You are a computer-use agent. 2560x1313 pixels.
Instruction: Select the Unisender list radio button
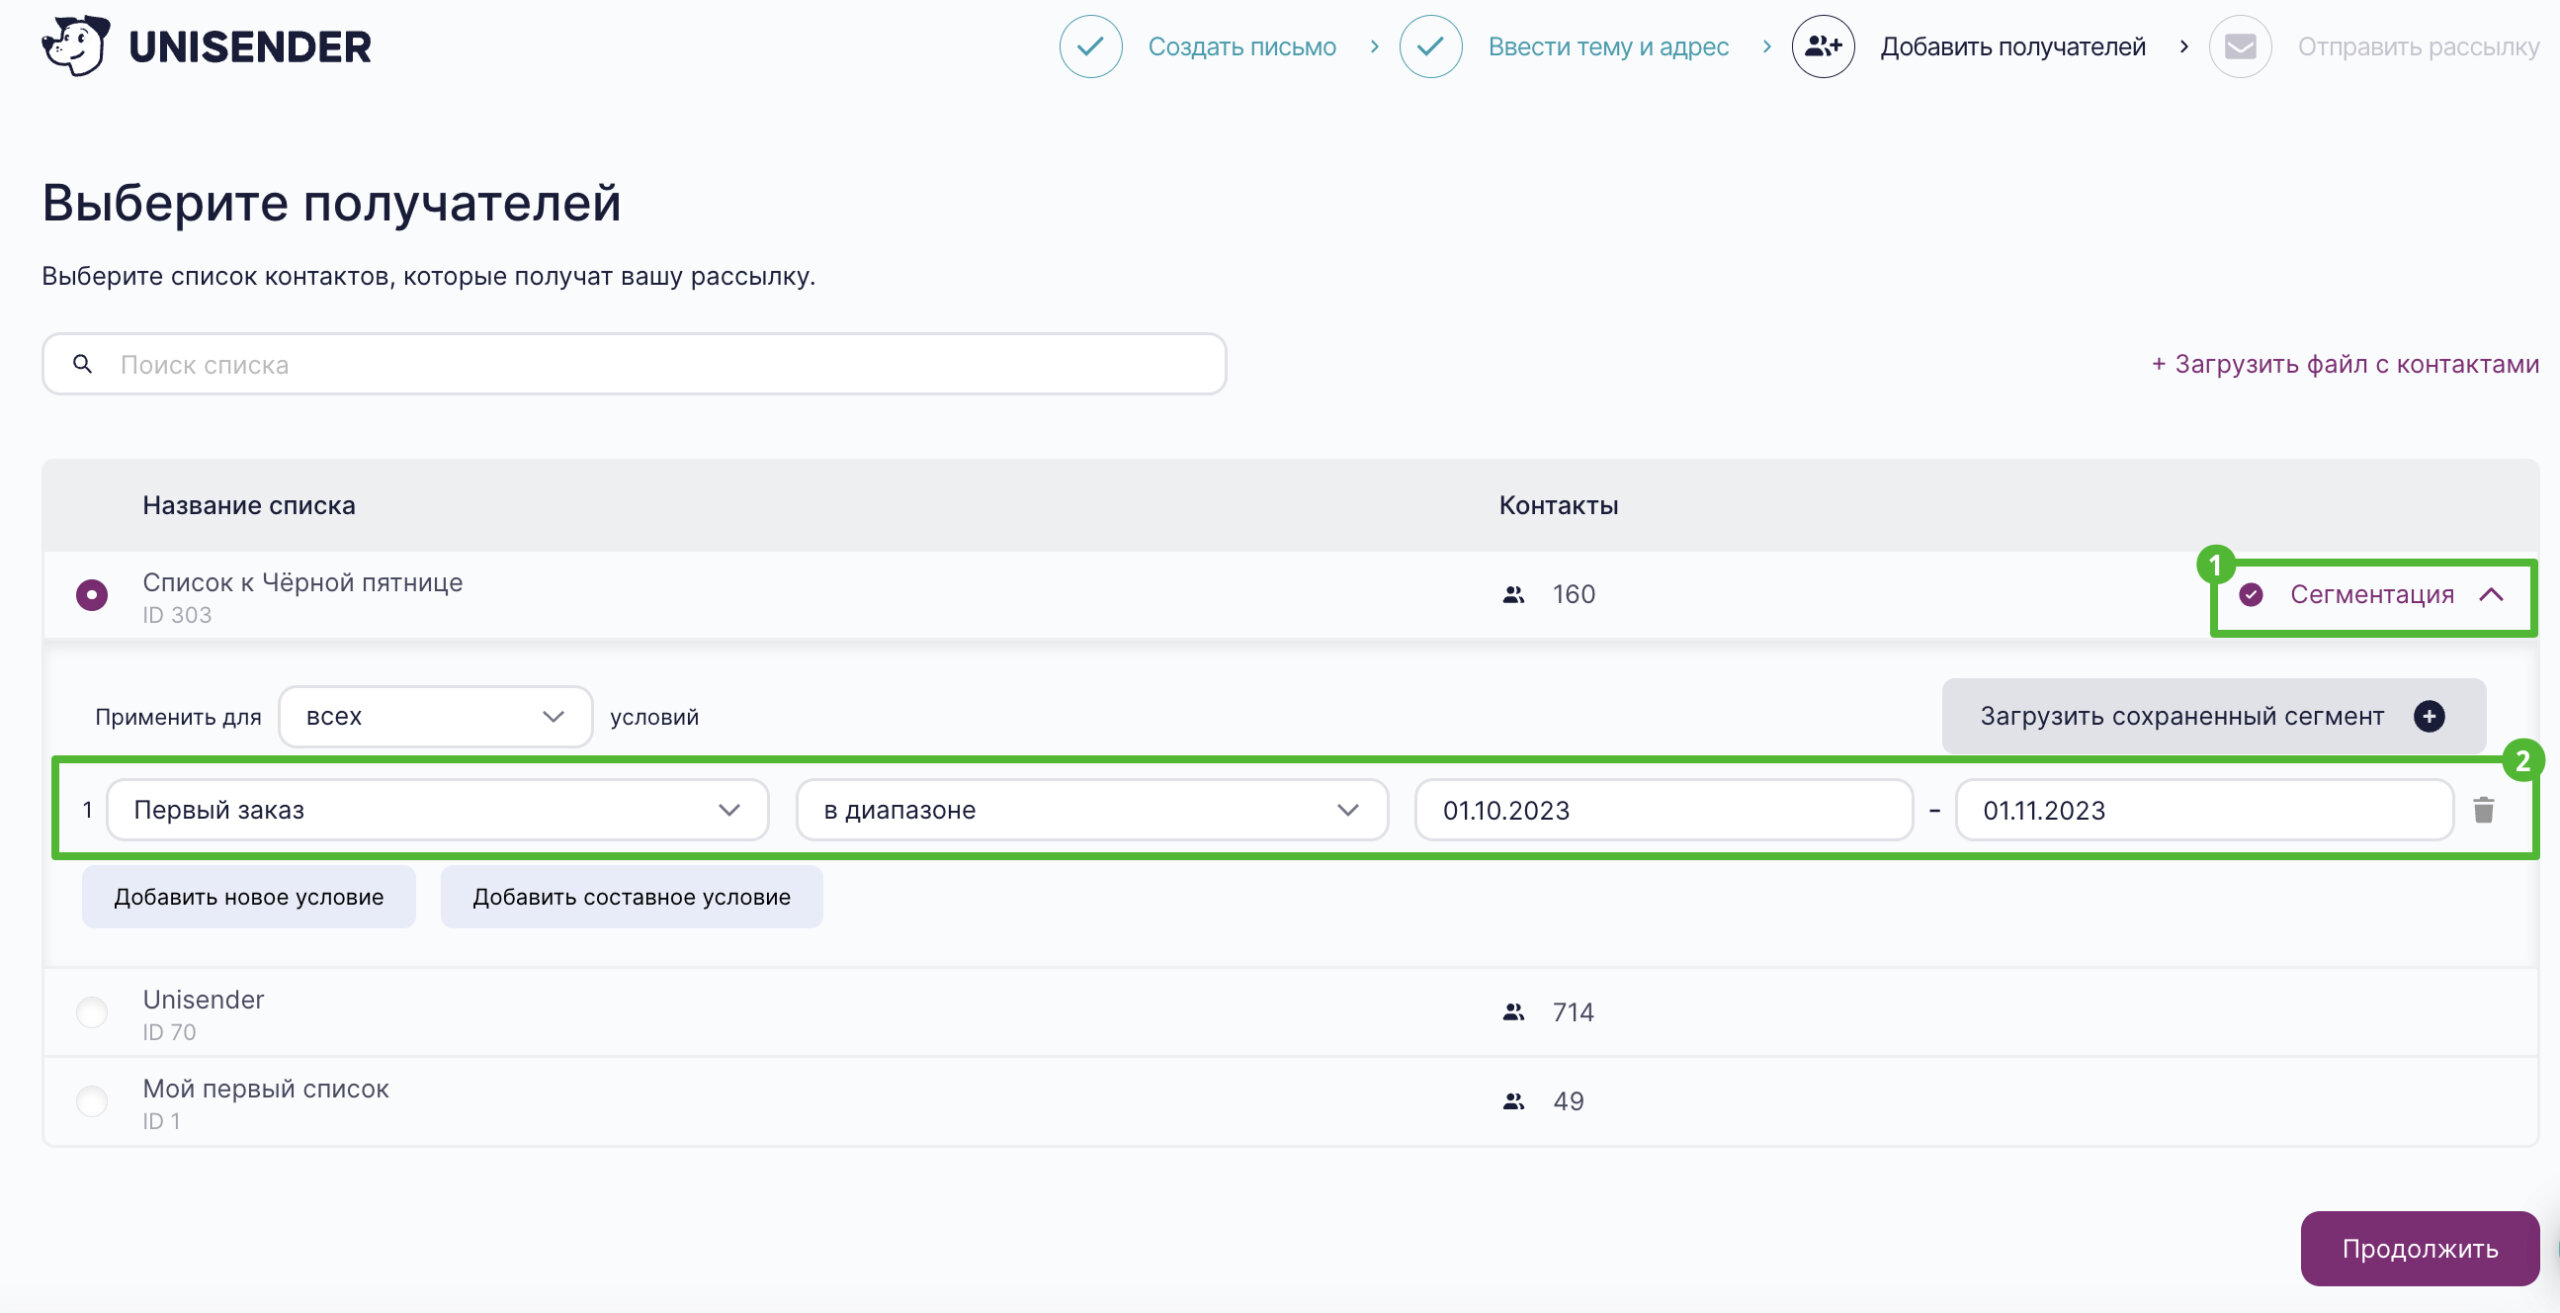point(92,1013)
